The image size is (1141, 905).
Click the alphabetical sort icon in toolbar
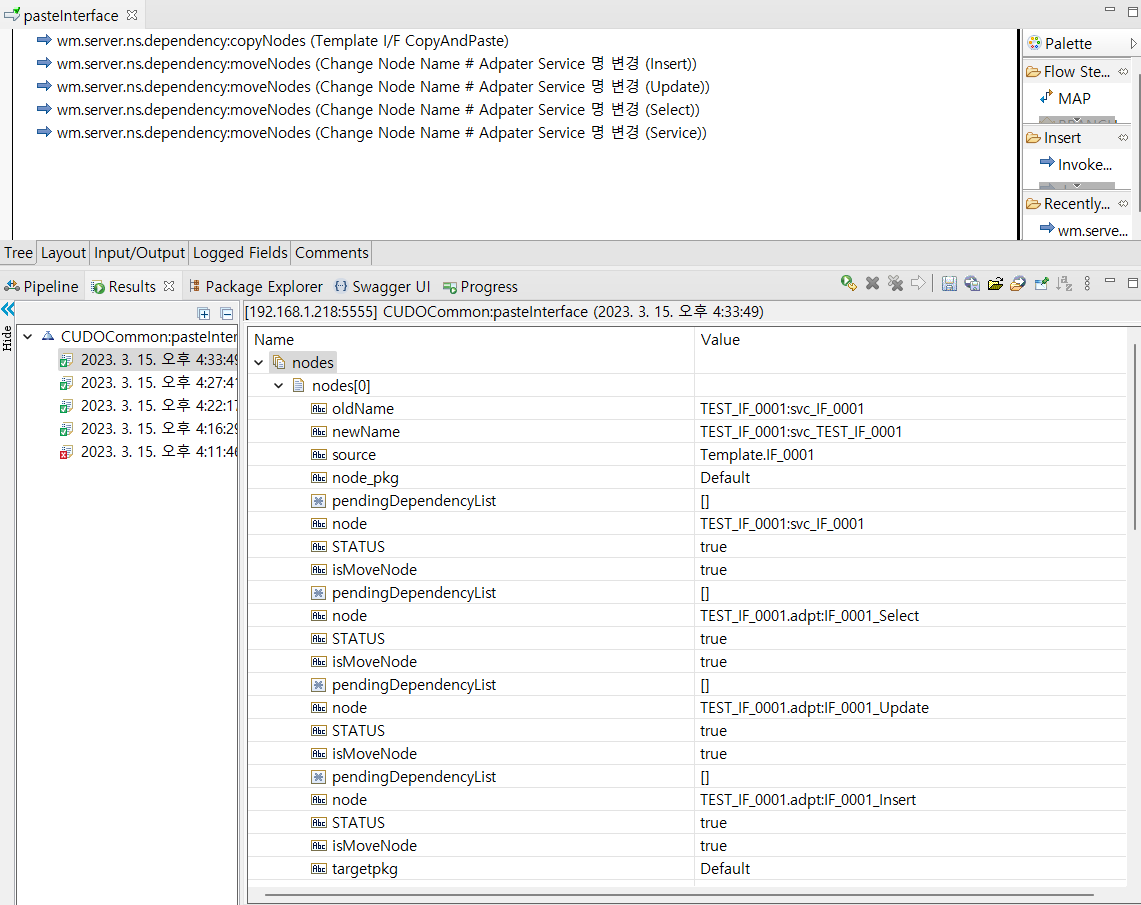[1065, 284]
